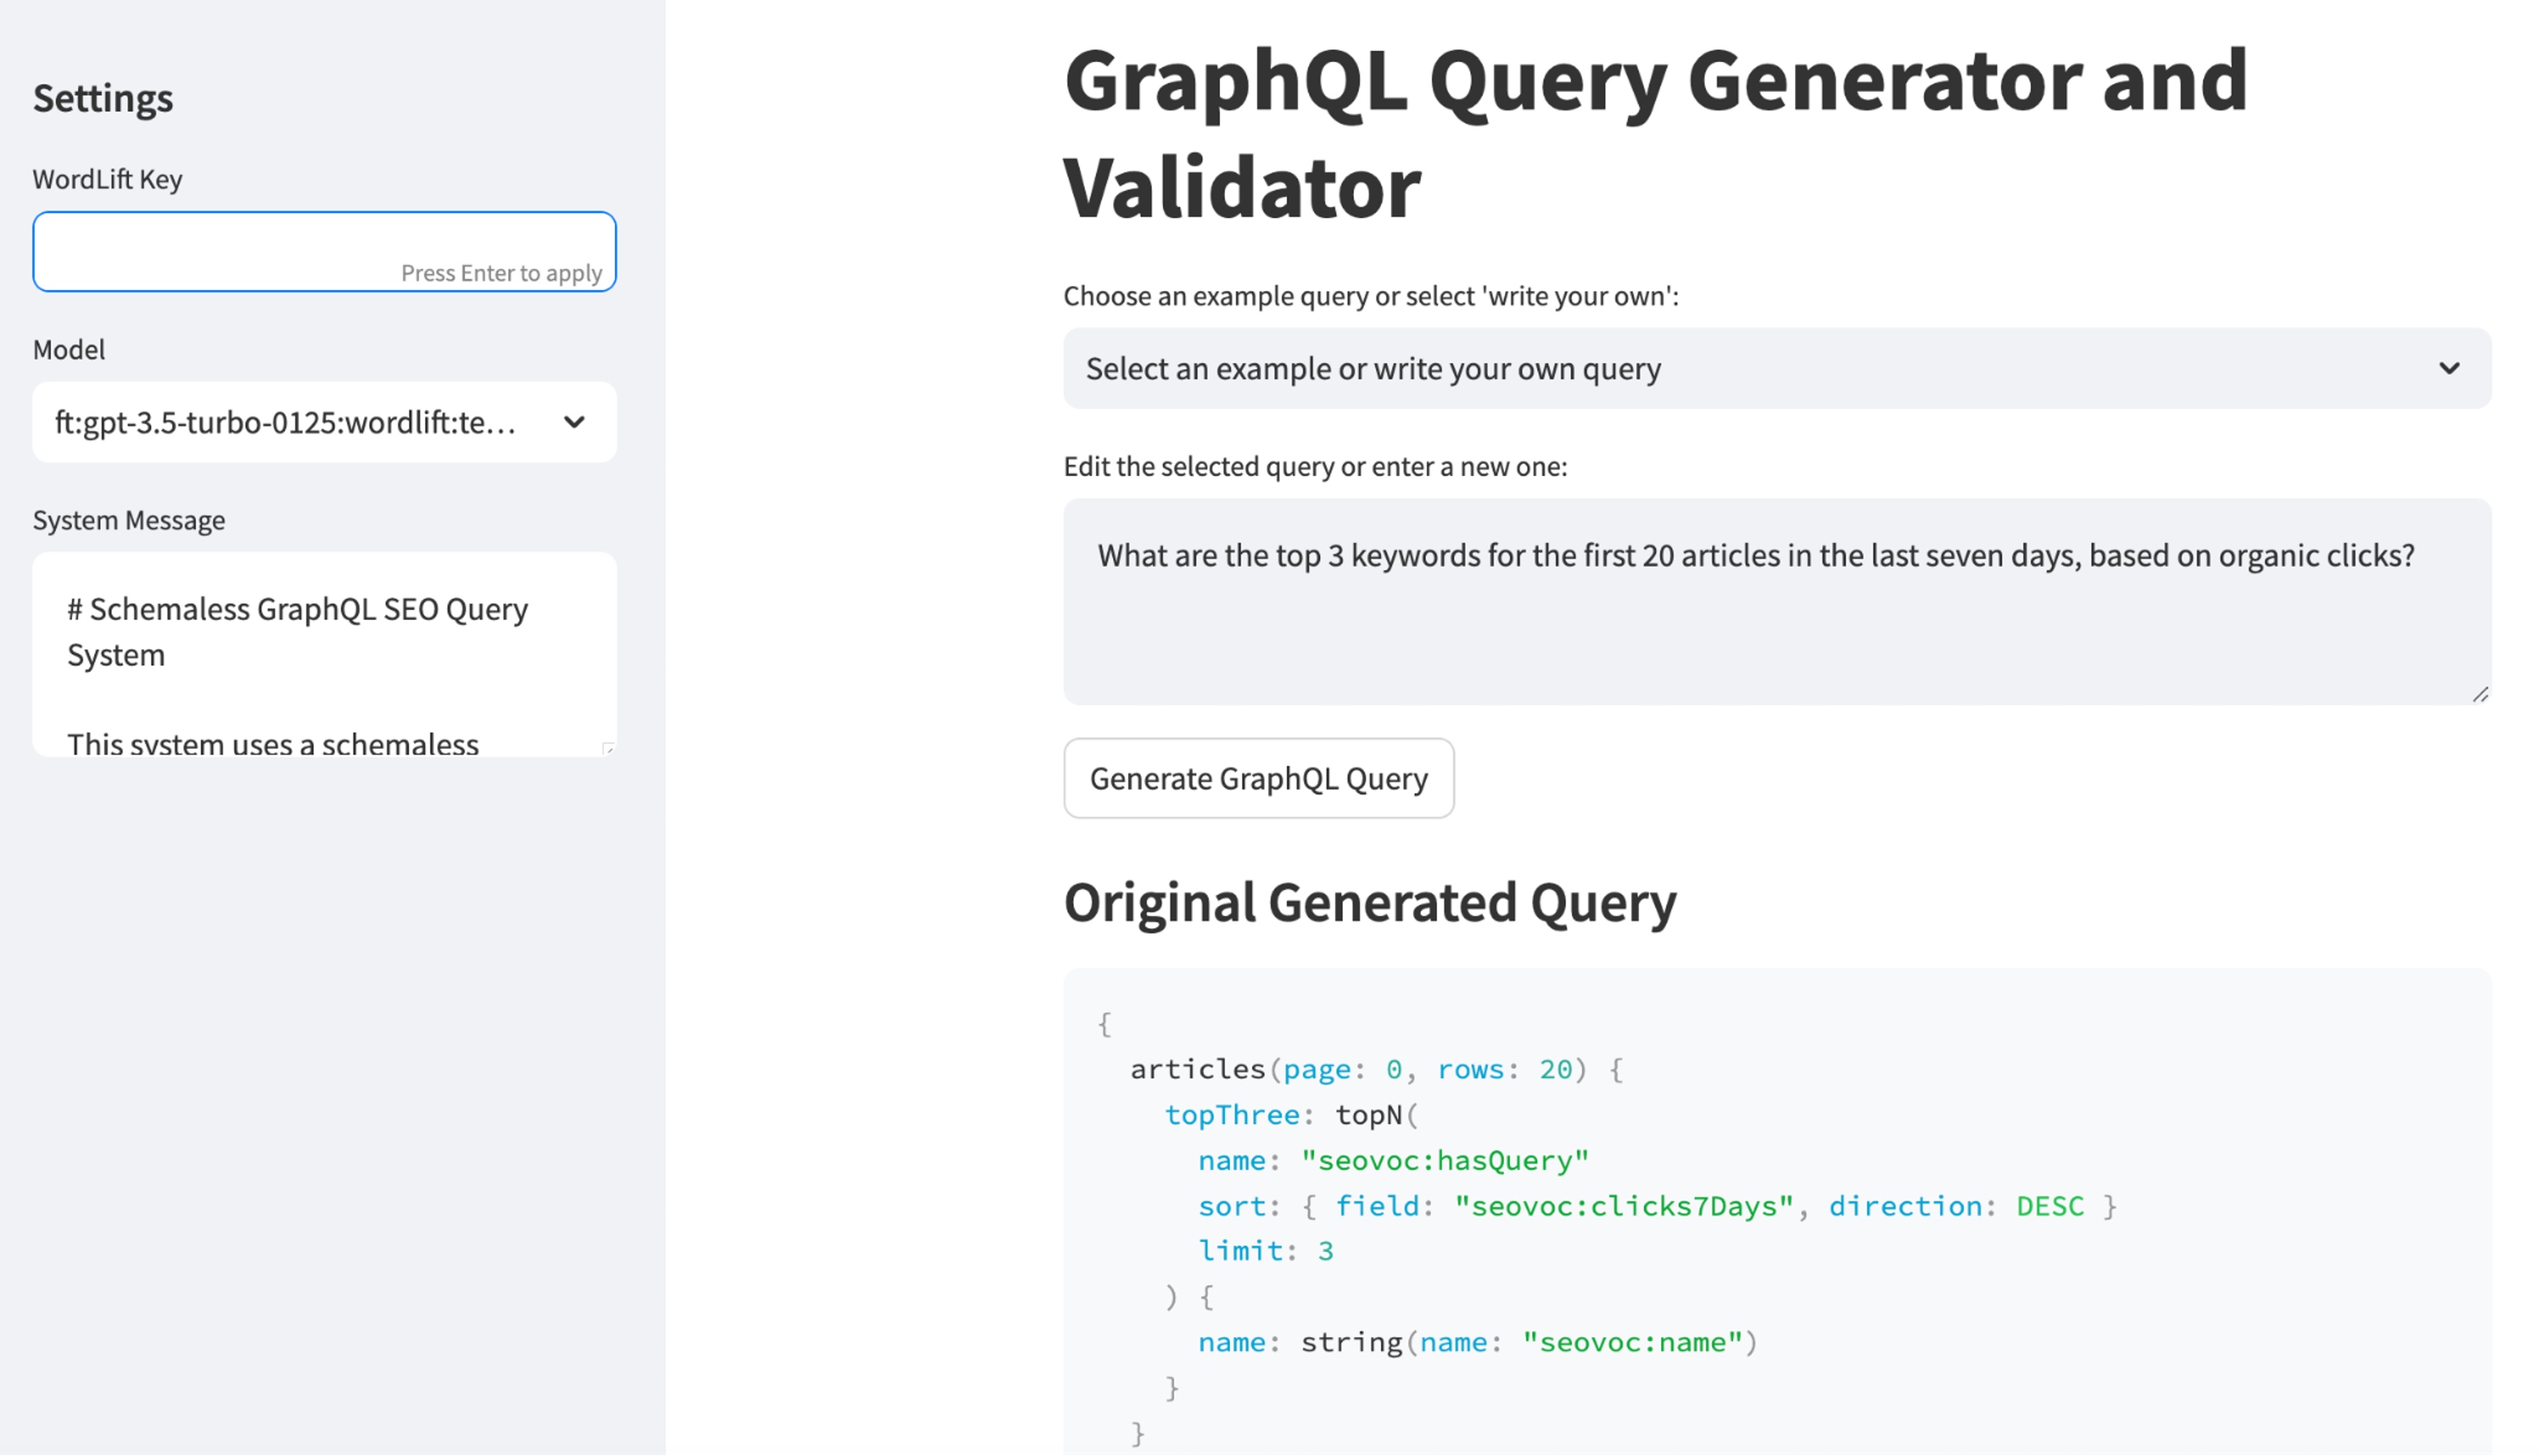Open the example query selector dropdown
2539x1456 pixels.
pyautogui.click(x=1777, y=366)
